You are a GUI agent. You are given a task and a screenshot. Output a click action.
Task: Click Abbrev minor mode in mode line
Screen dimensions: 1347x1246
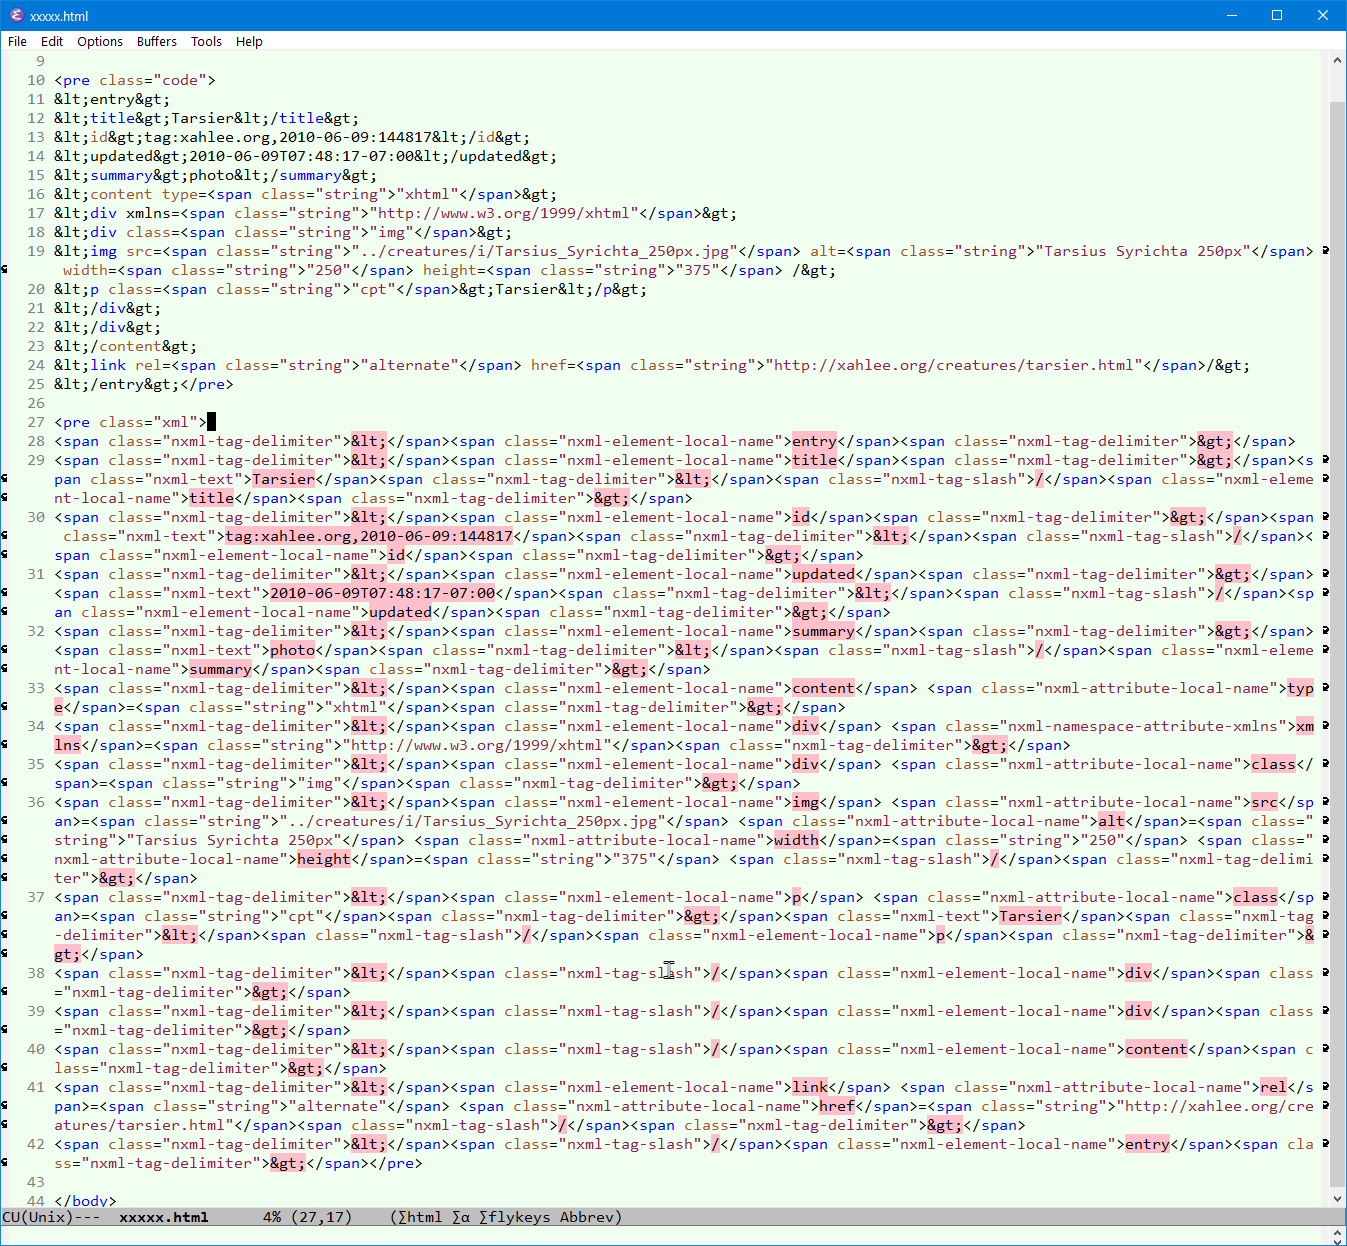point(586,1217)
